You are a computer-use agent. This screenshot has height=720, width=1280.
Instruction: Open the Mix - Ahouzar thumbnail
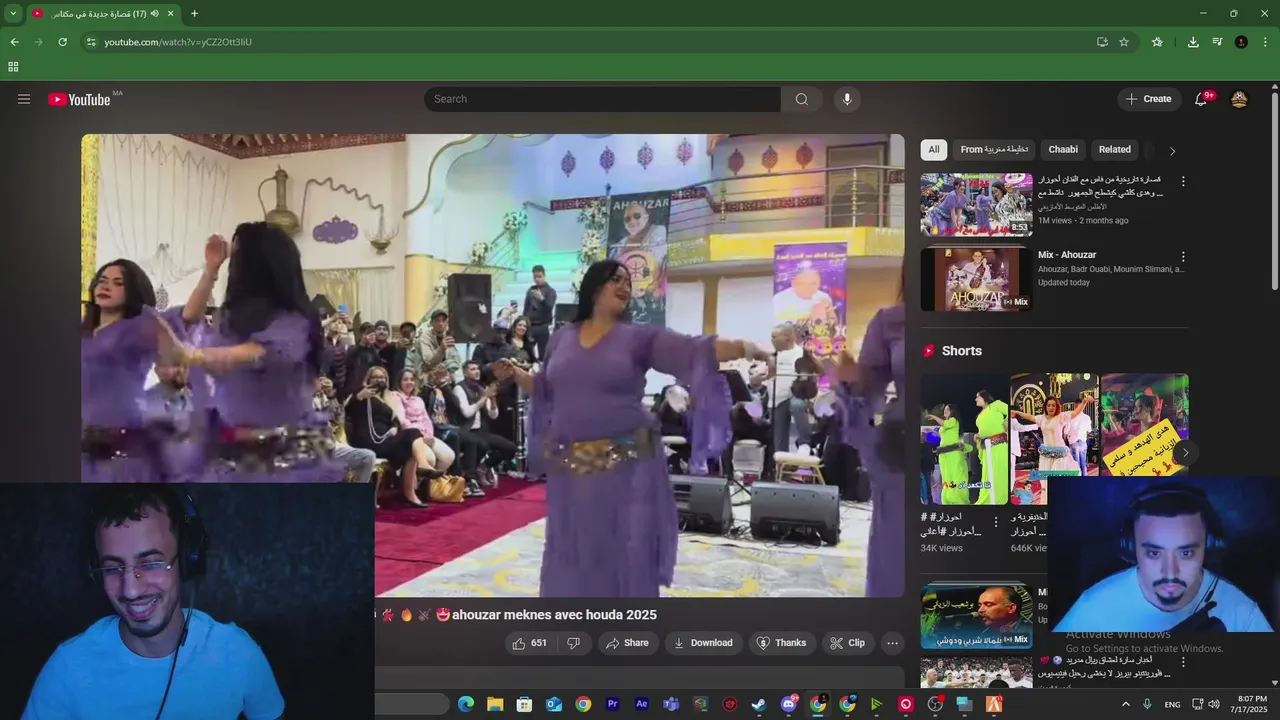tap(976, 279)
